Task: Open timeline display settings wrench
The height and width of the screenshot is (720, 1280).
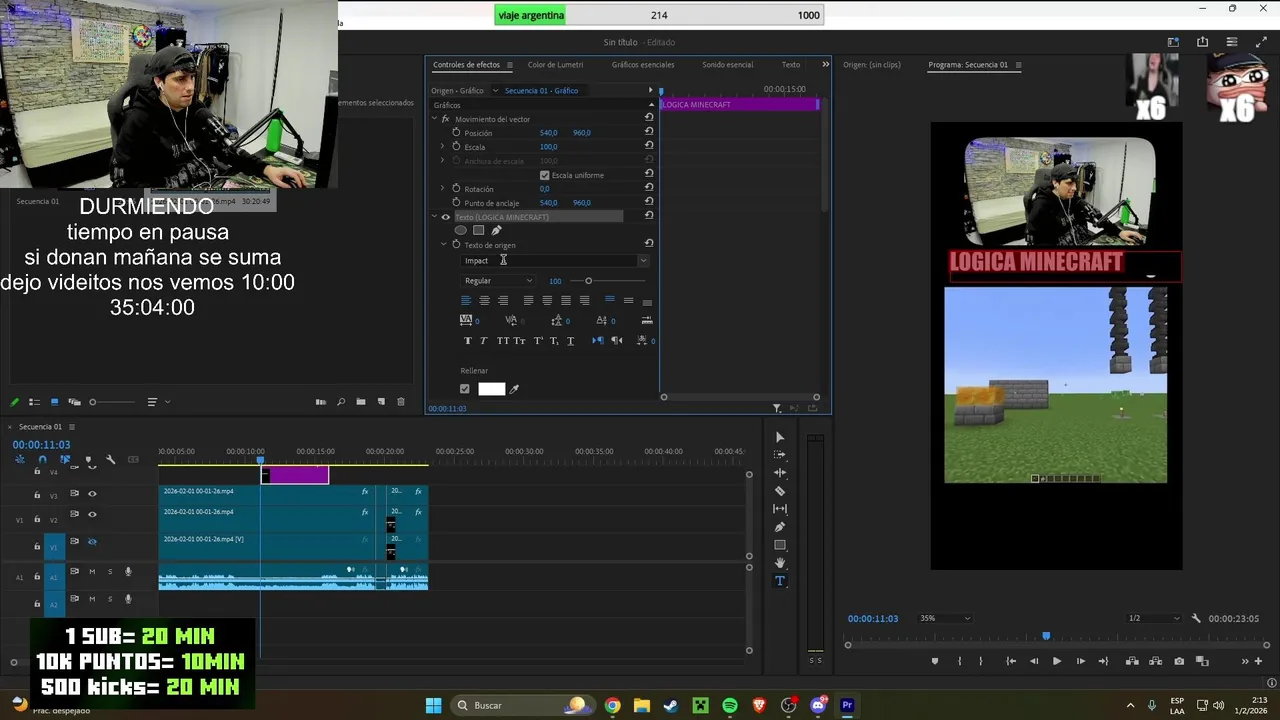Action: [111, 460]
